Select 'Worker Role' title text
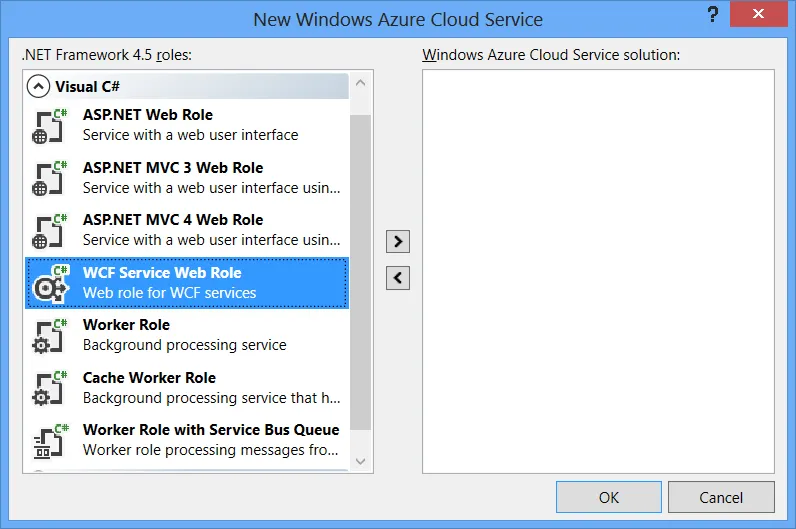The height and width of the screenshot is (529, 796). point(126,325)
